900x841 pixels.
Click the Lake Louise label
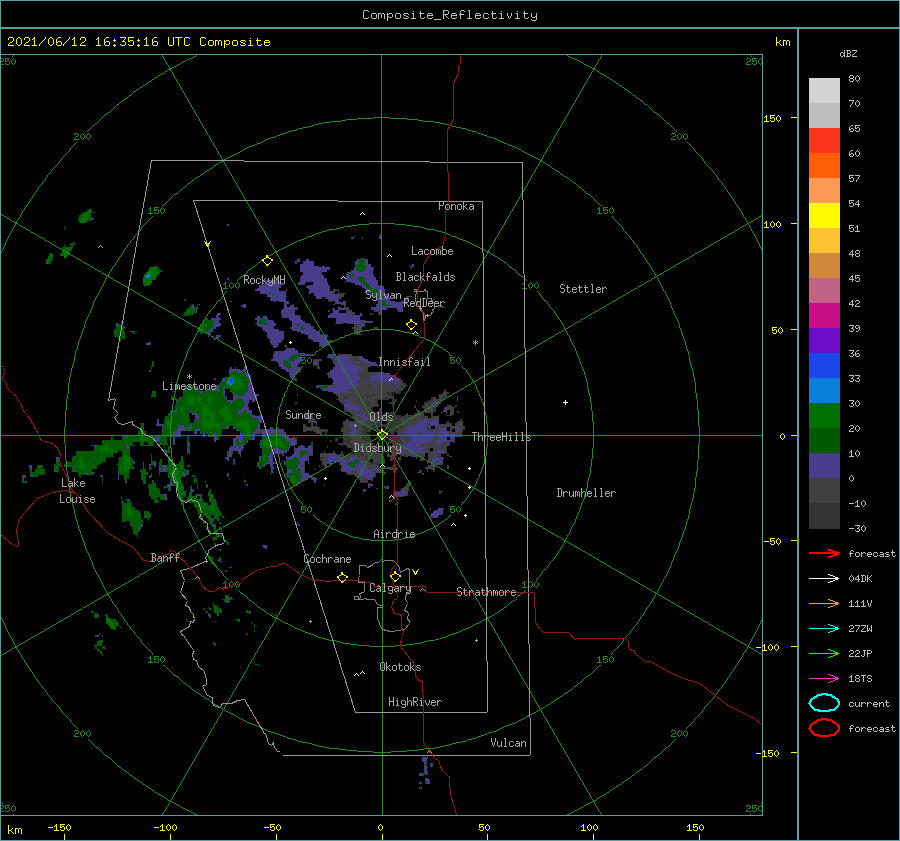(x=77, y=491)
